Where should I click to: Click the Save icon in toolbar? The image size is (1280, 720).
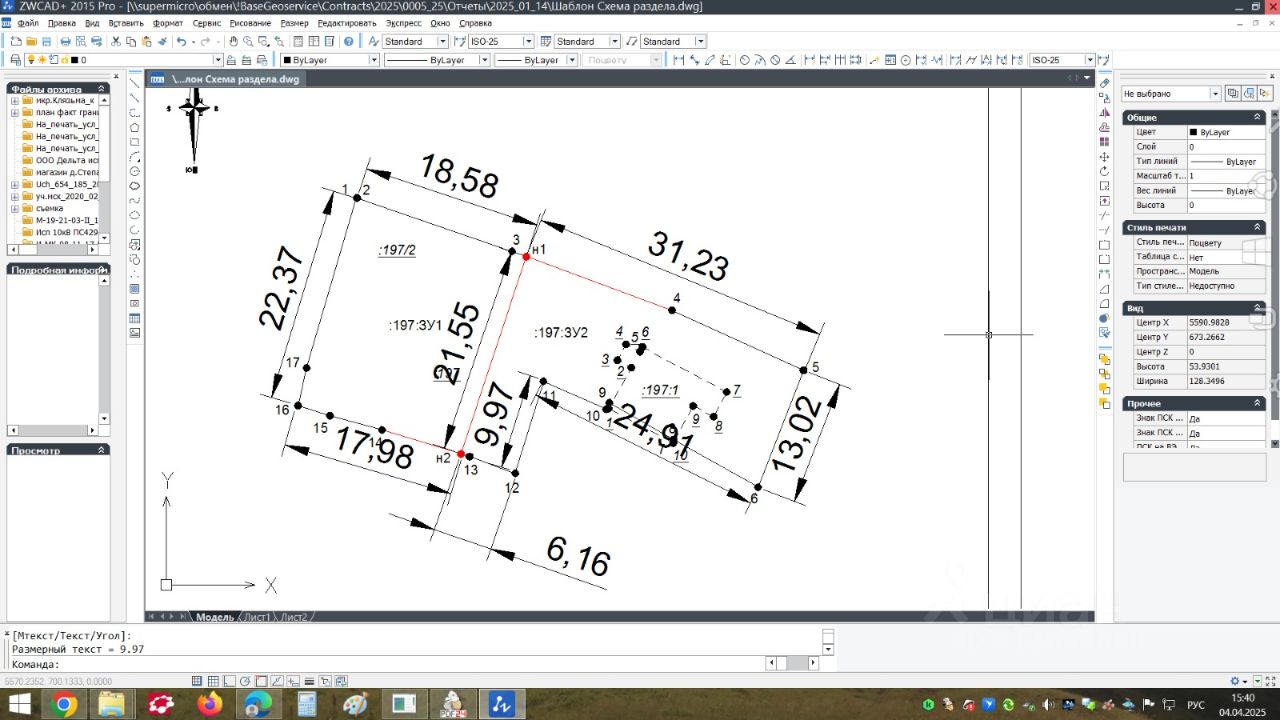(47, 42)
